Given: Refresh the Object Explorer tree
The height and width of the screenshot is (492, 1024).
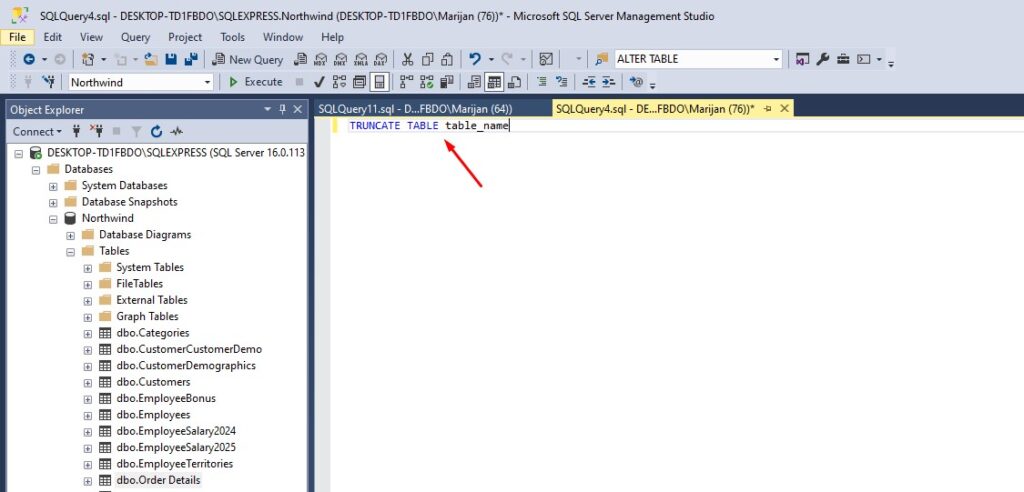Looking at the screenshot, I should [156, 131].
